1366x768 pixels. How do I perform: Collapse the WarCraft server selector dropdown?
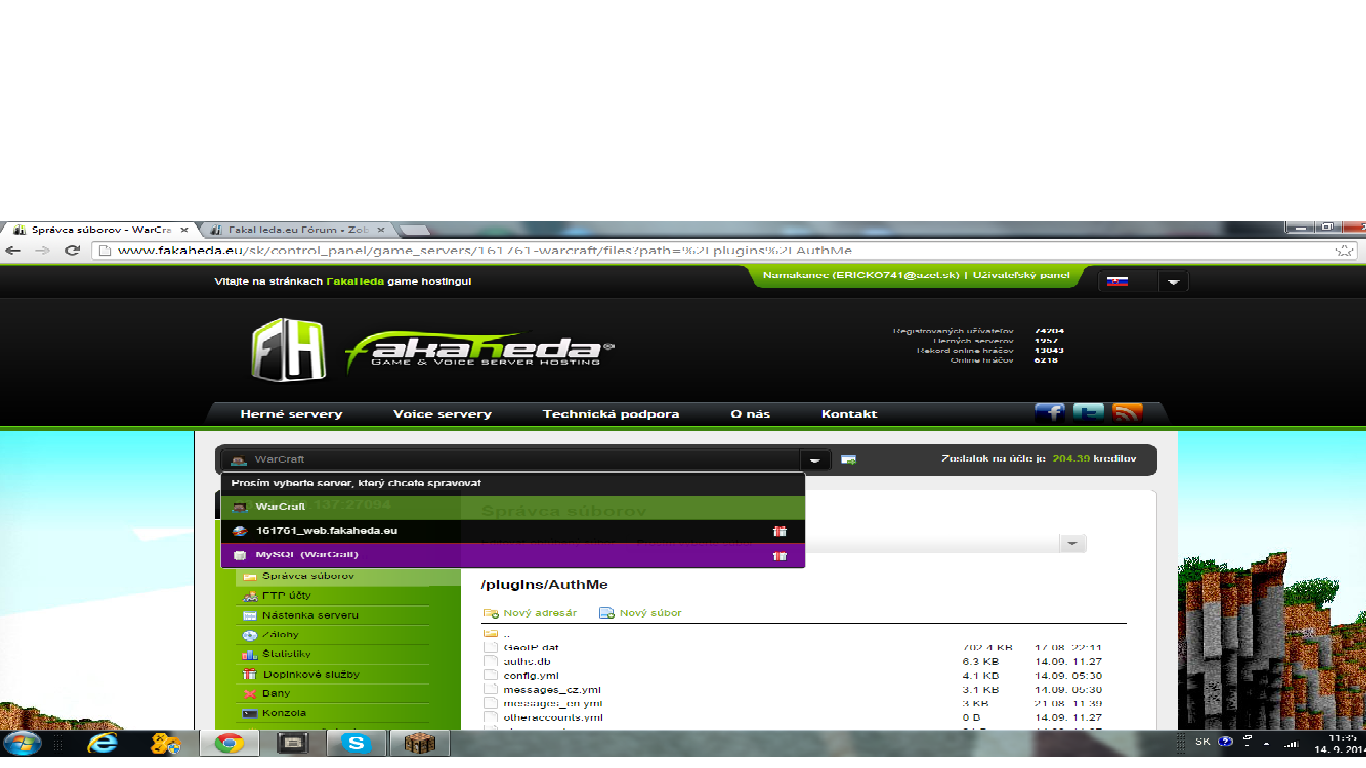(x=816, y=460)
